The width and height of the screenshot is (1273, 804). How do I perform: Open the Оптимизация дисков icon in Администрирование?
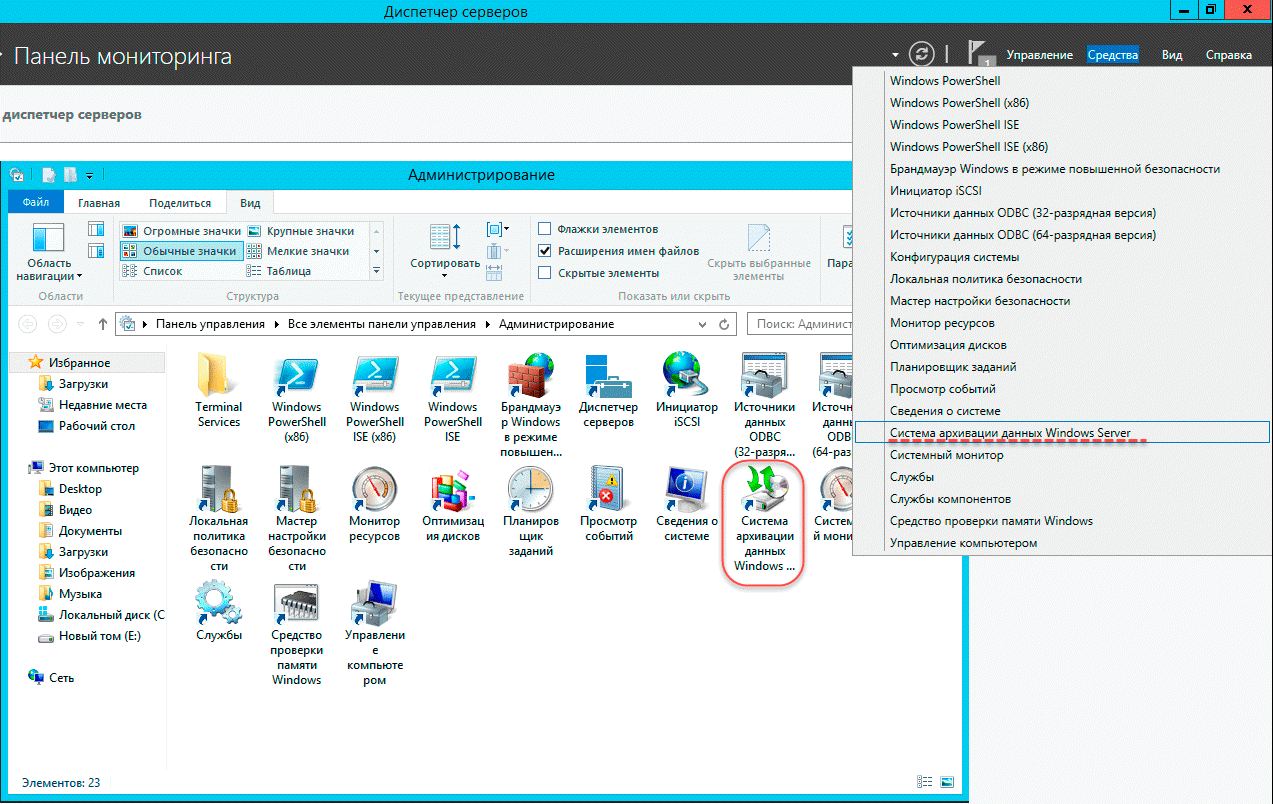[452, 490]
